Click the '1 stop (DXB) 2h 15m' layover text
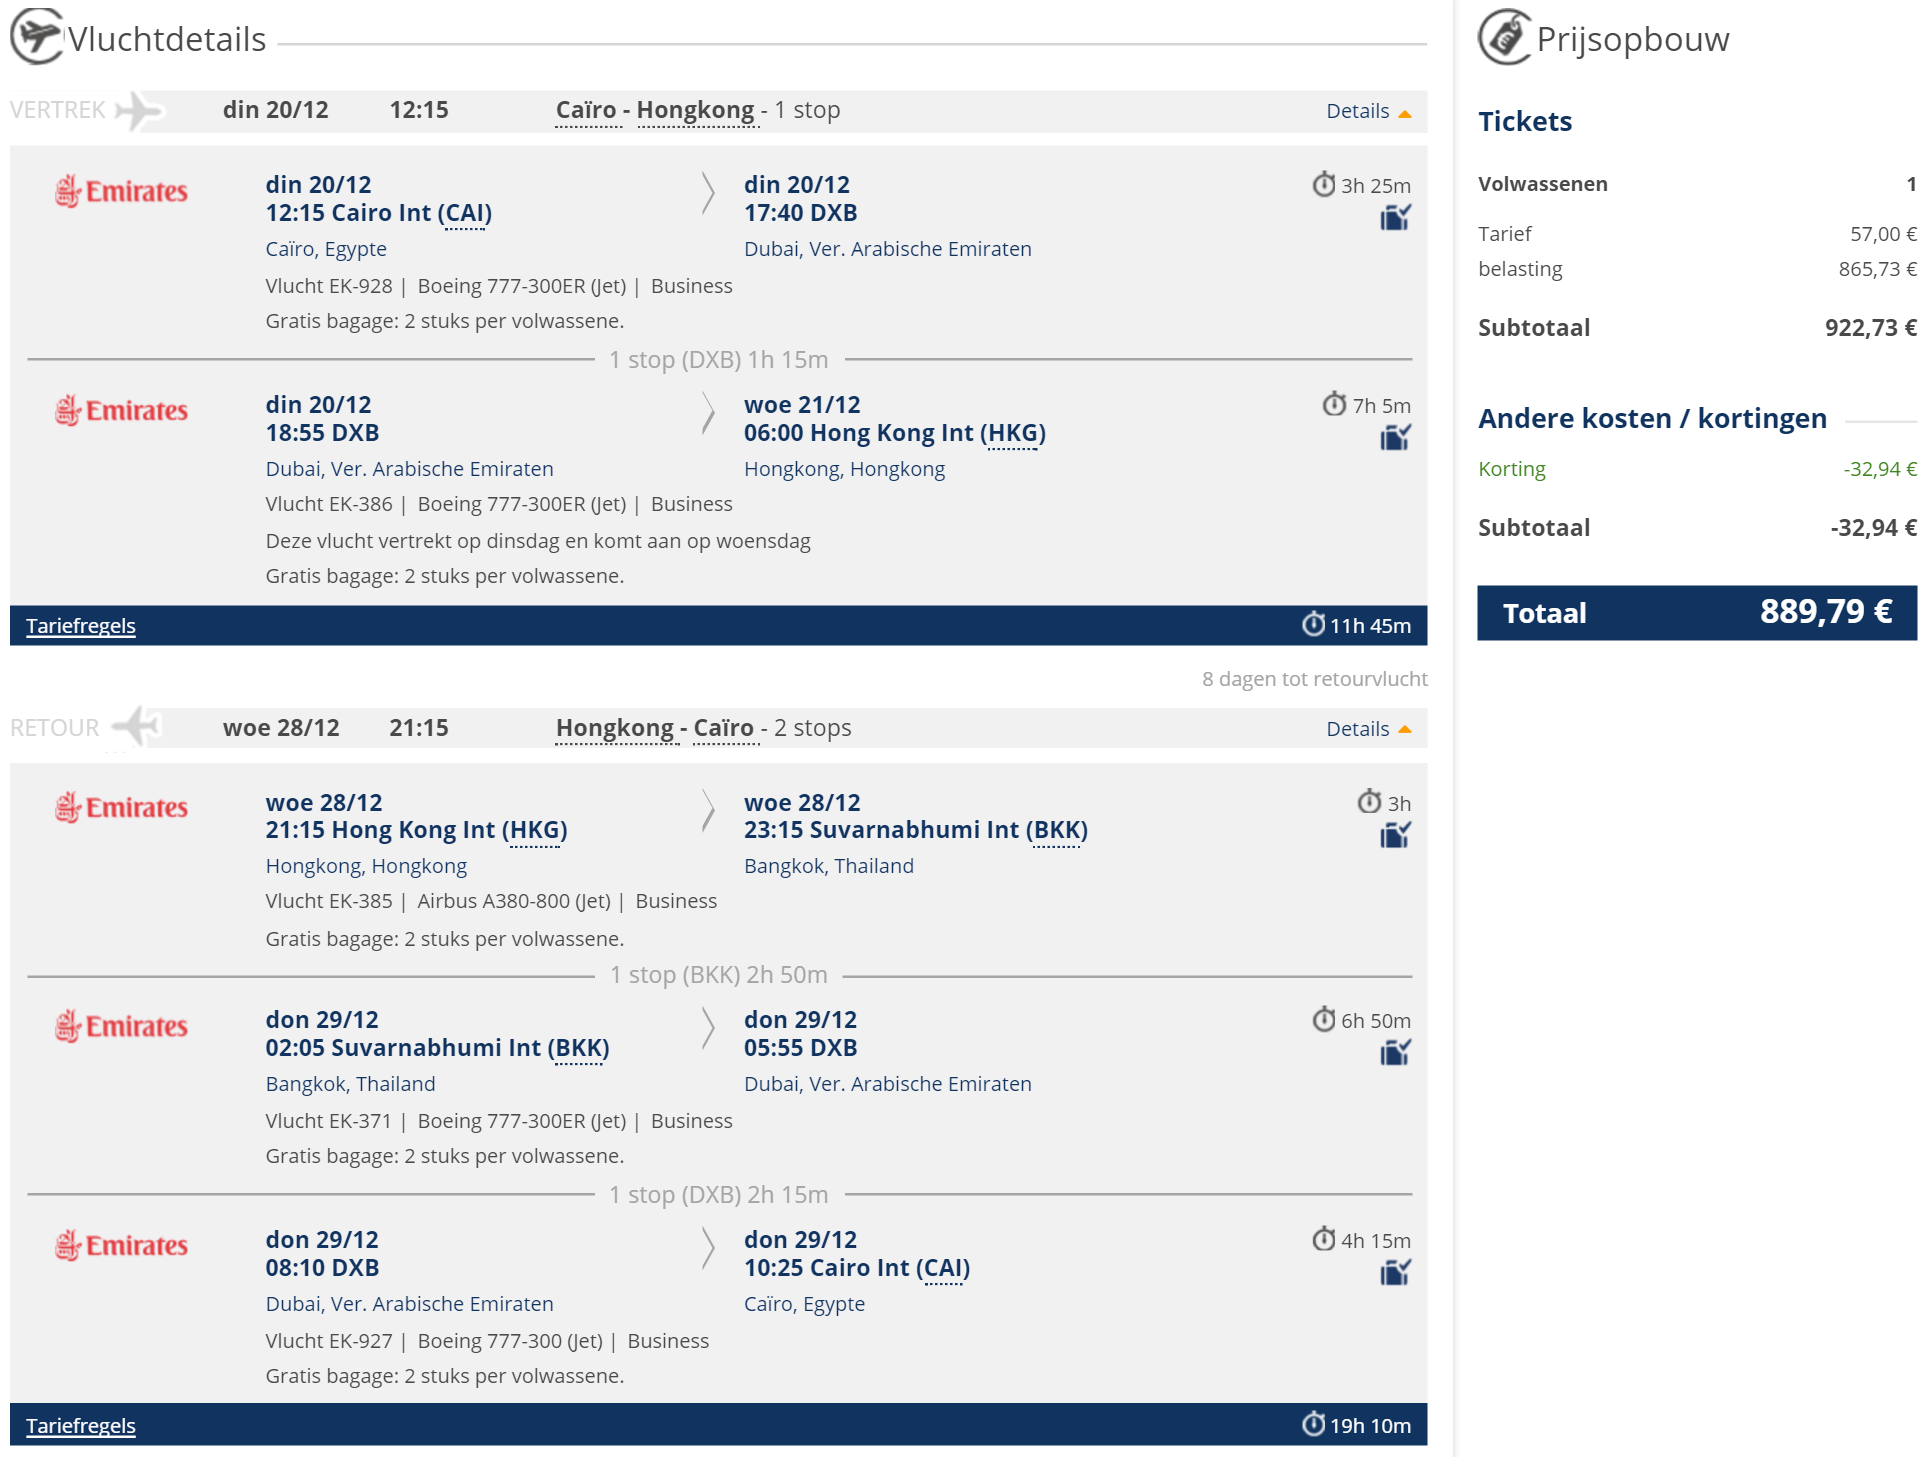Screen dimensions: 1931x1457 point(719,1195)
